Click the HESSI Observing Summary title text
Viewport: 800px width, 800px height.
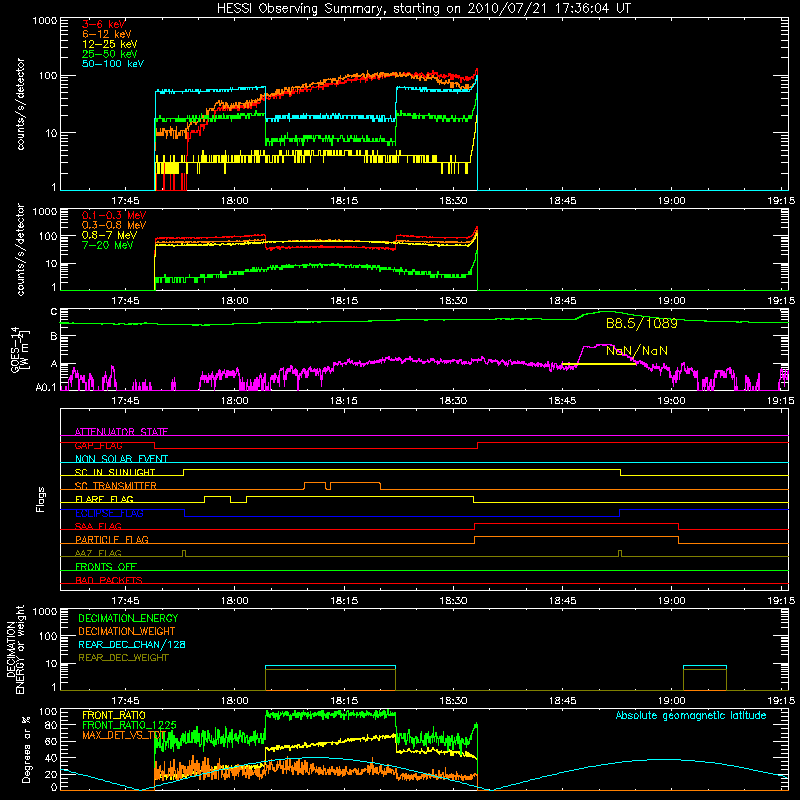click(x=424, y=9)
